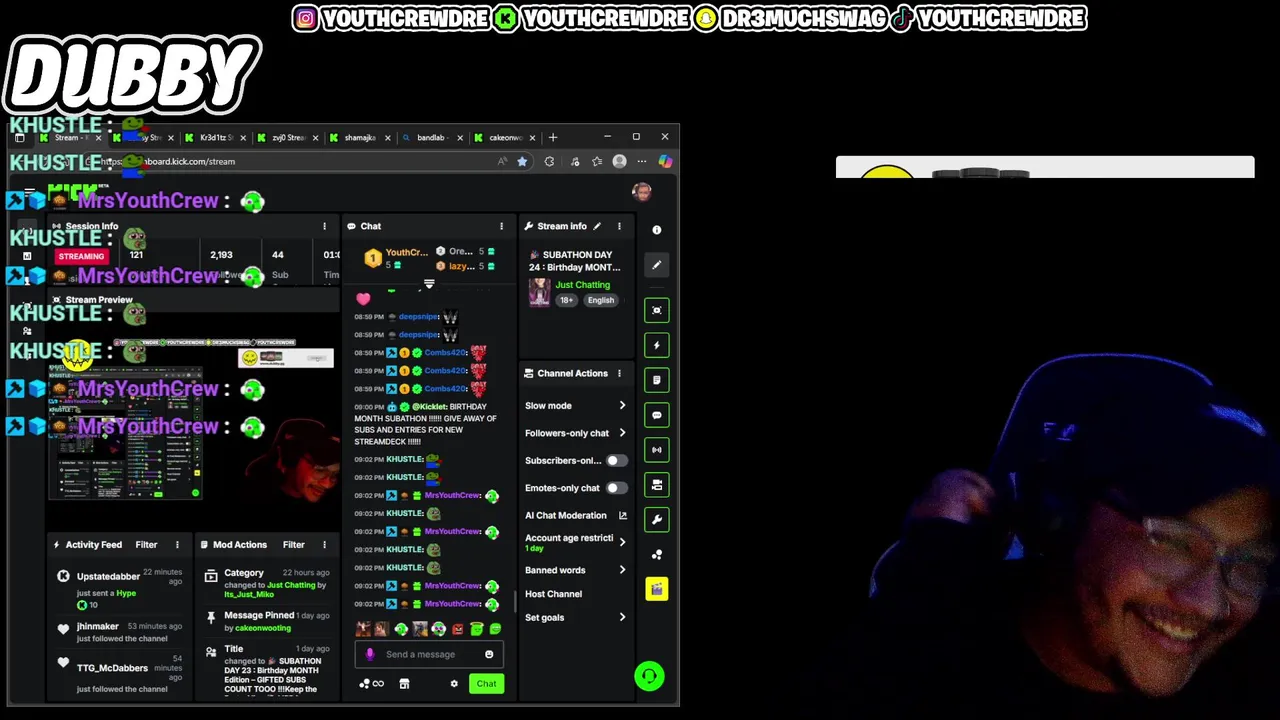Click the English language tag

pyautogui.click(x=601, y=300)
